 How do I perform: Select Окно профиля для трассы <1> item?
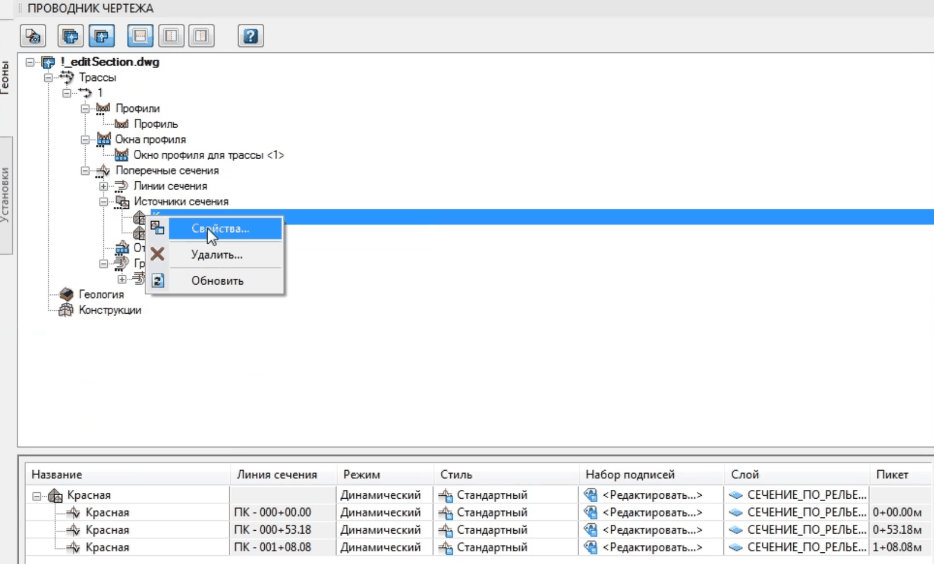208,155
